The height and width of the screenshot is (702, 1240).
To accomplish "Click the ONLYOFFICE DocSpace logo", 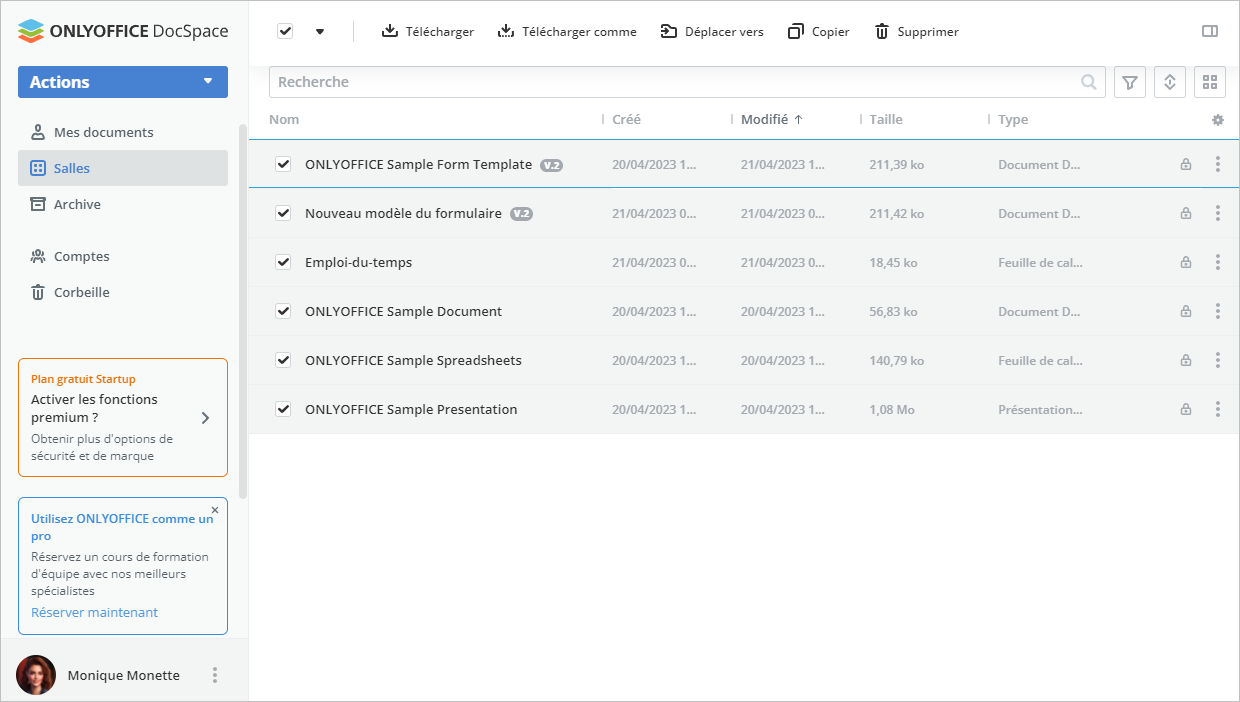I will 123,31.
